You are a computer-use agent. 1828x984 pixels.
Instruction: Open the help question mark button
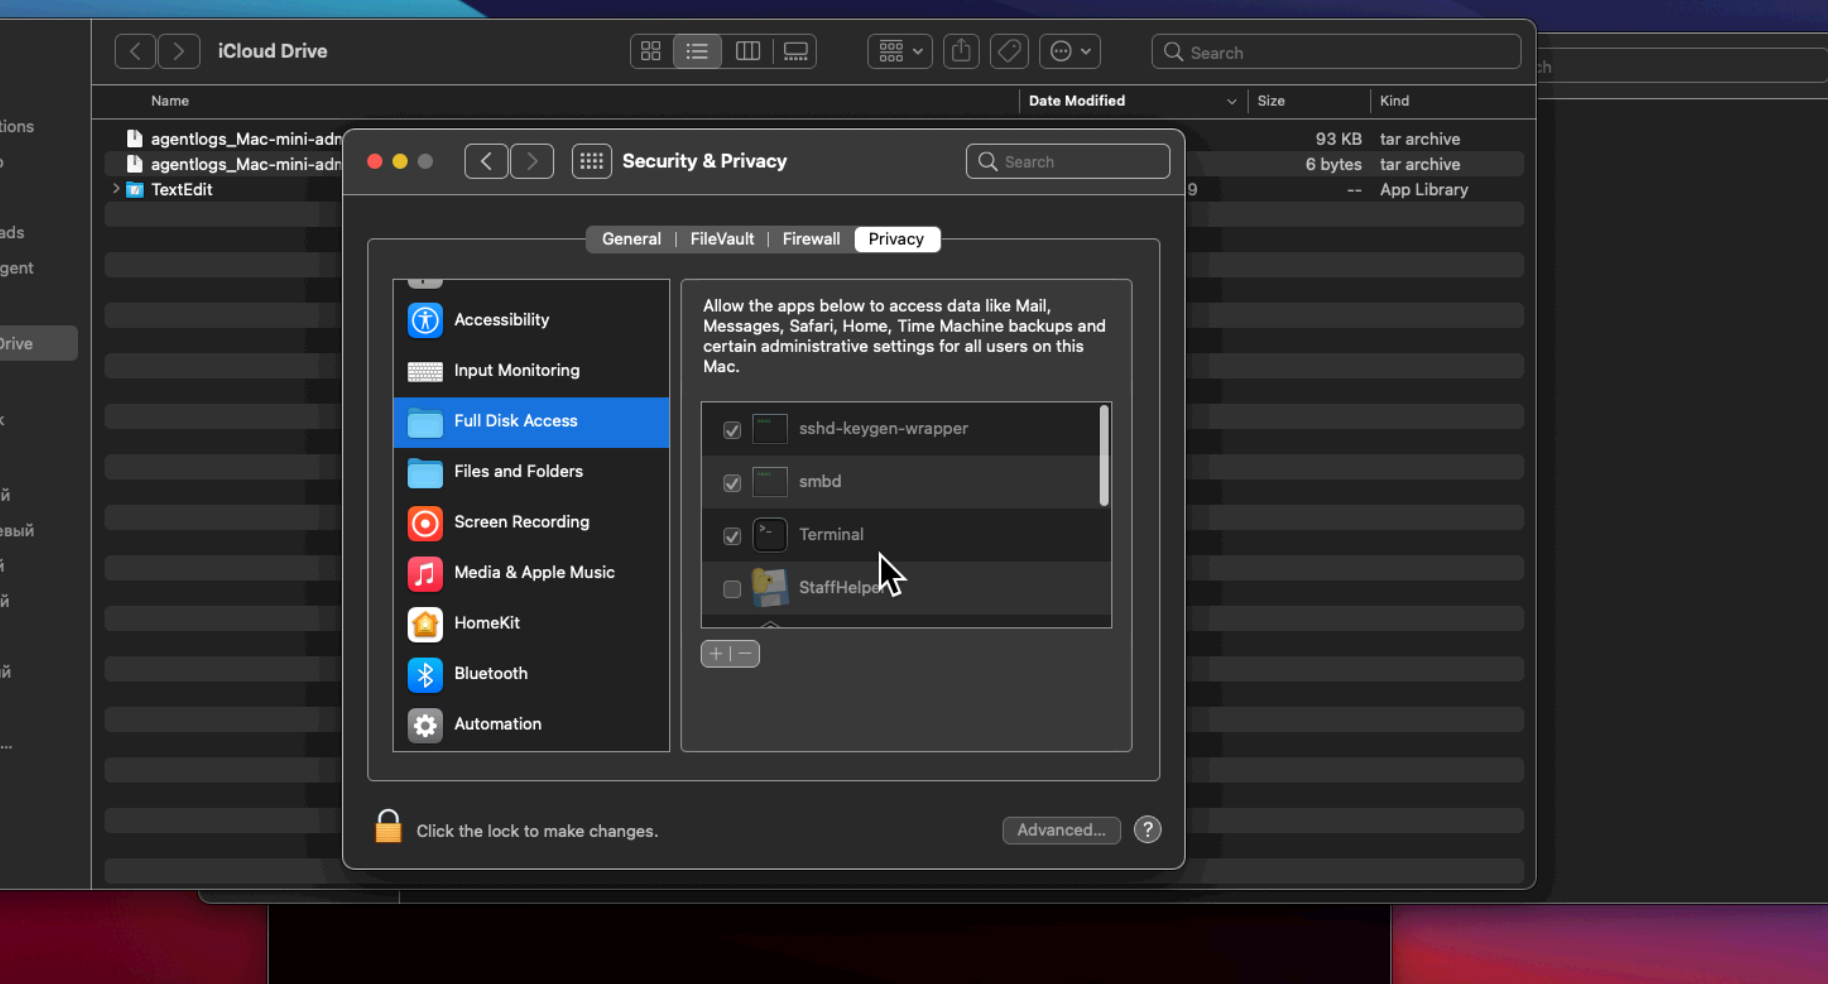[1148, 830]
